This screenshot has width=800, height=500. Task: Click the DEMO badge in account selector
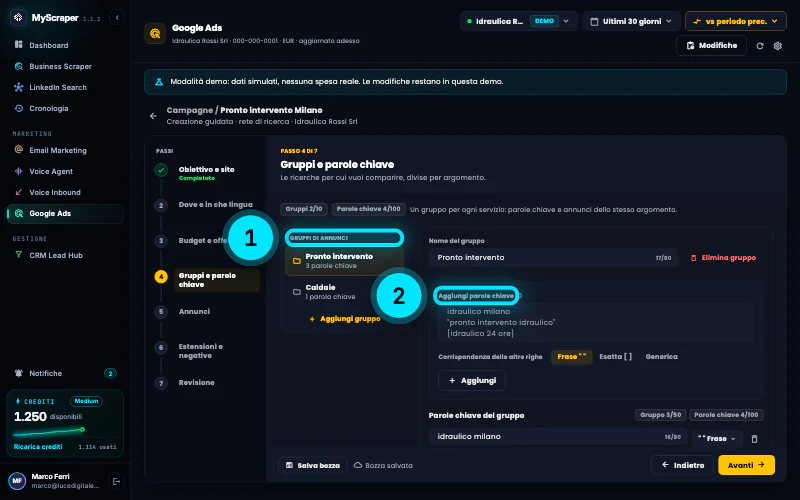pos(544,21)
